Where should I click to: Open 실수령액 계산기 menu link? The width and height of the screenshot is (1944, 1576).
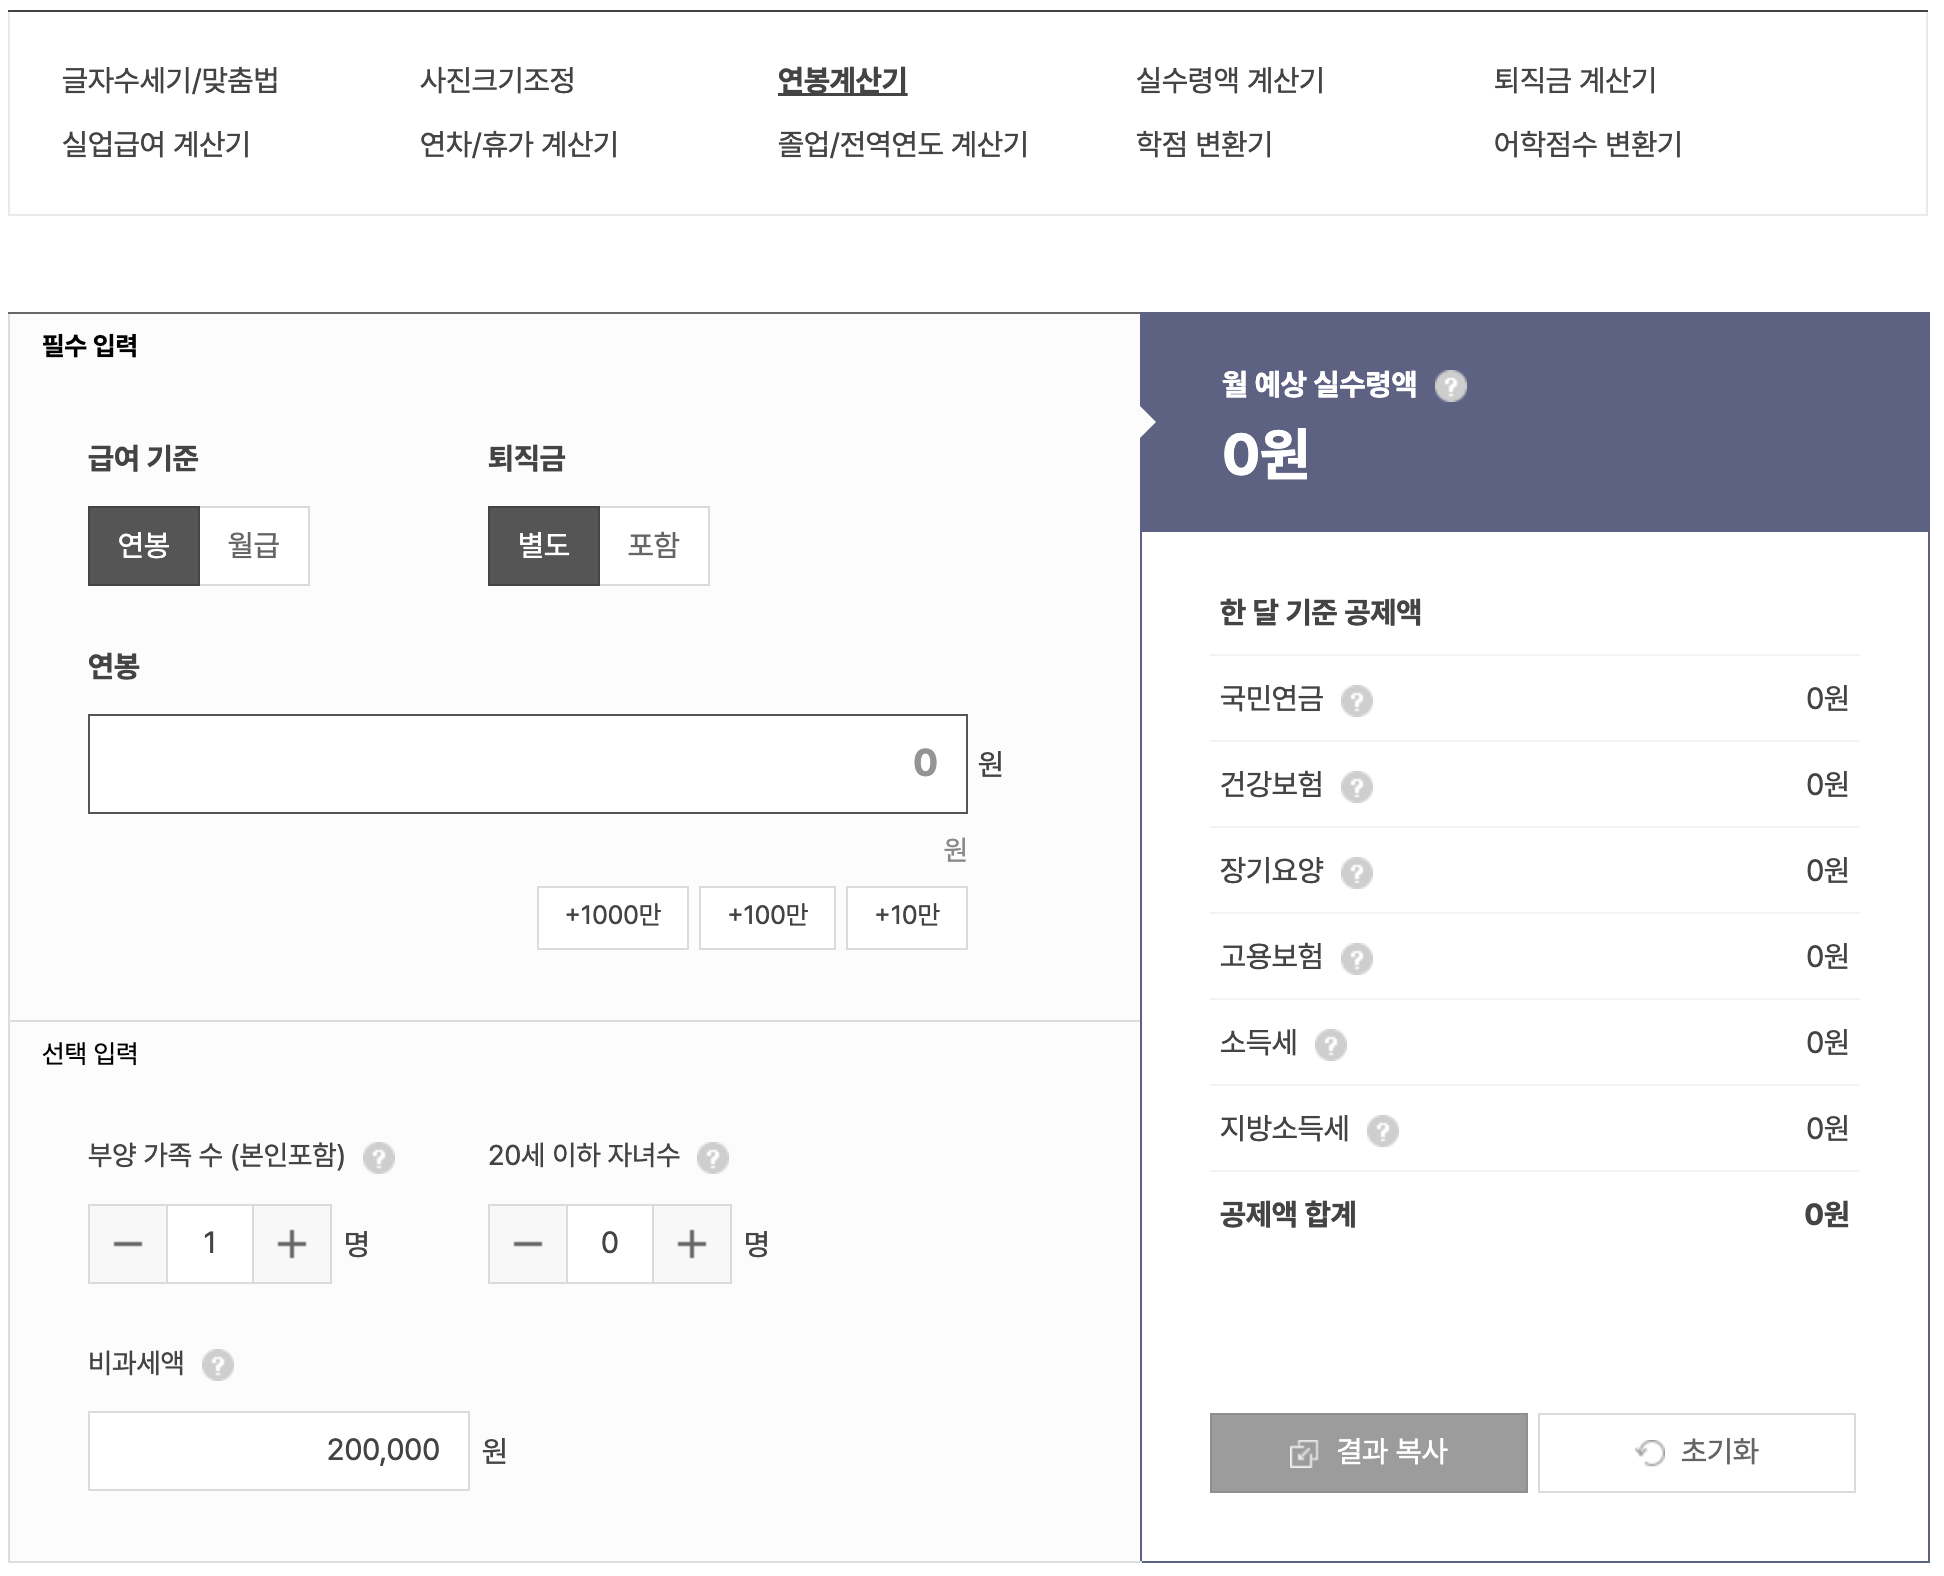(x=1229, y=80)
